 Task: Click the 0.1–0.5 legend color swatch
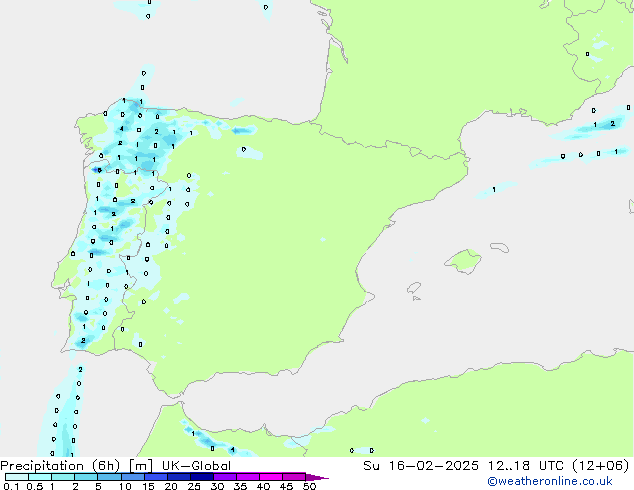point(17,477)
